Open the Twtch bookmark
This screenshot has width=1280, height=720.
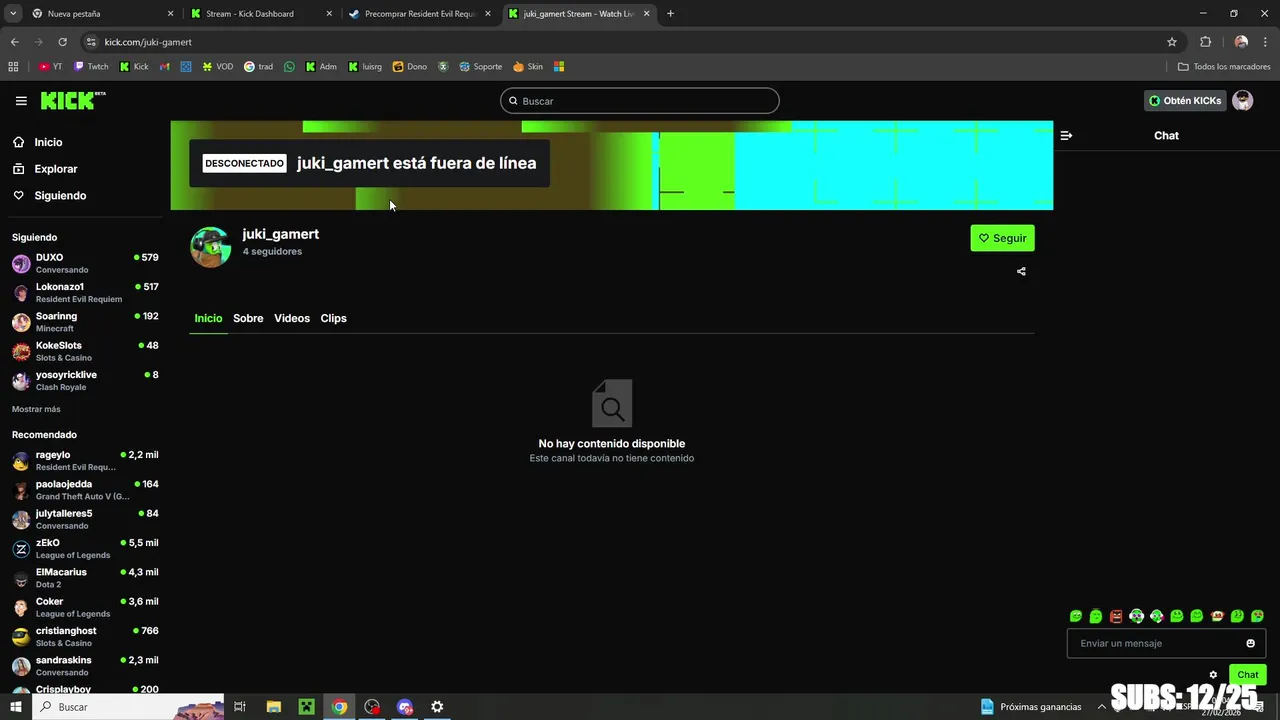click(91, 67)
